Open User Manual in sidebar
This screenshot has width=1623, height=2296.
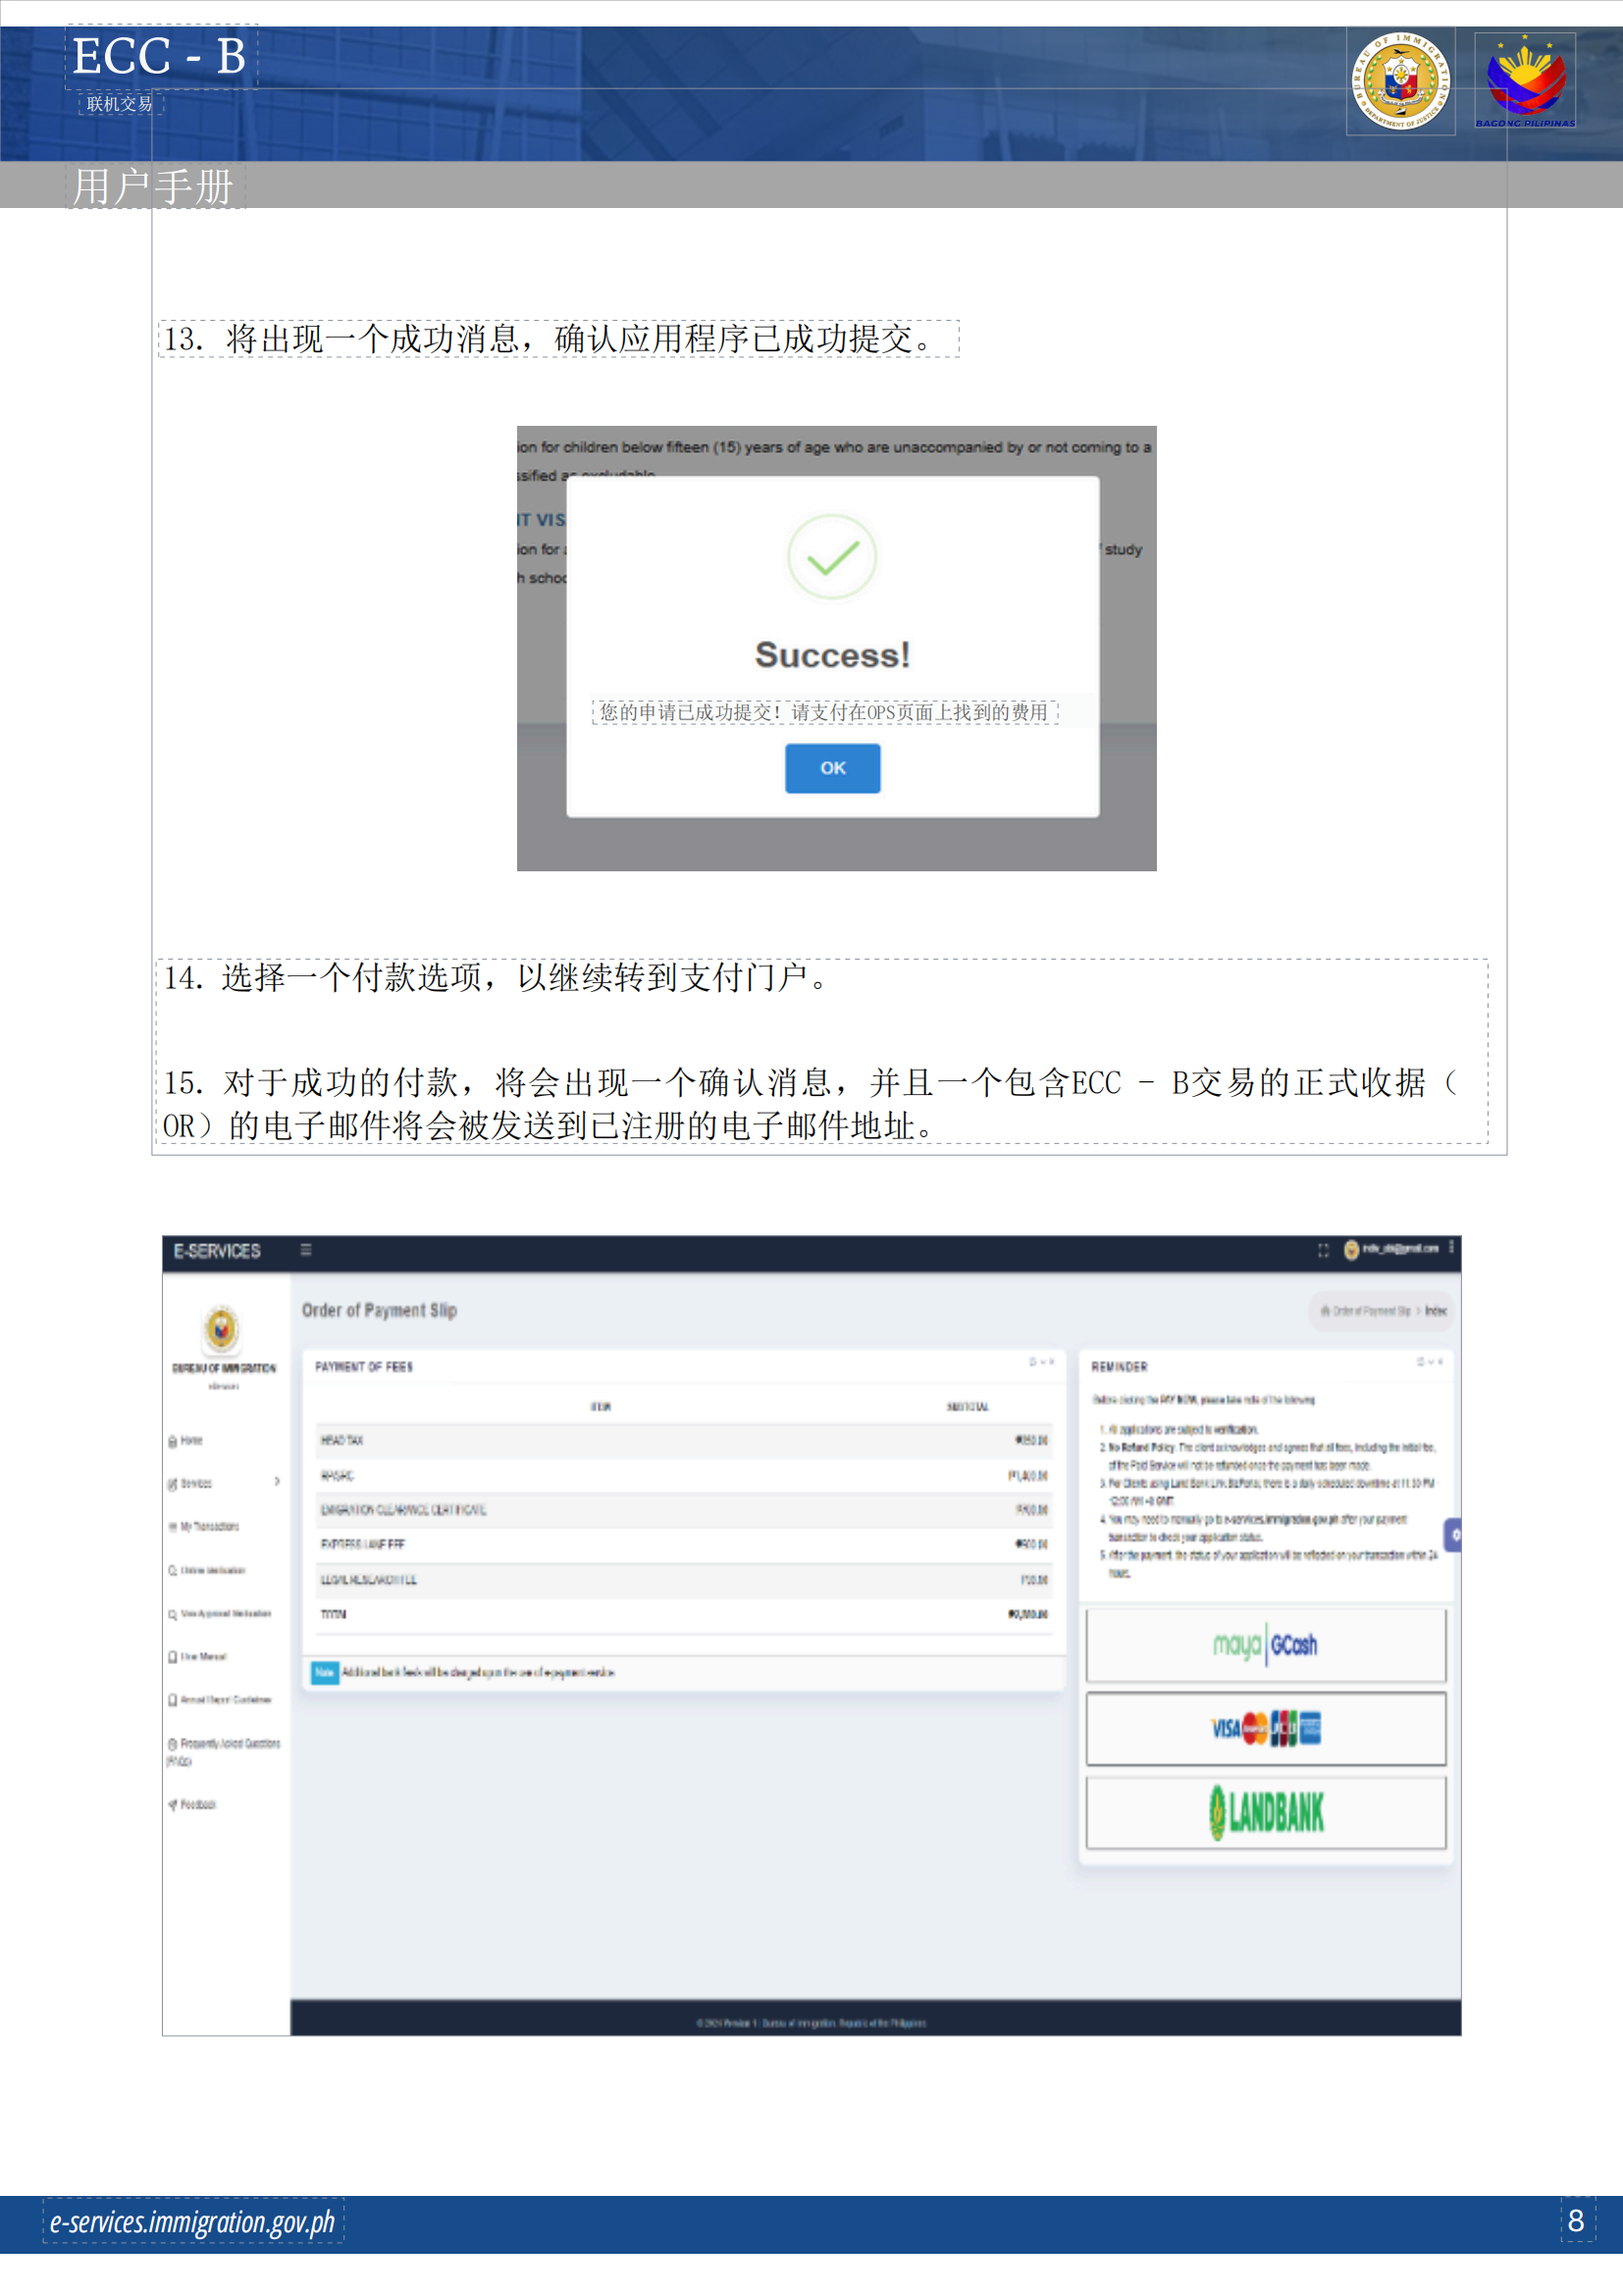coord(198,1657)
